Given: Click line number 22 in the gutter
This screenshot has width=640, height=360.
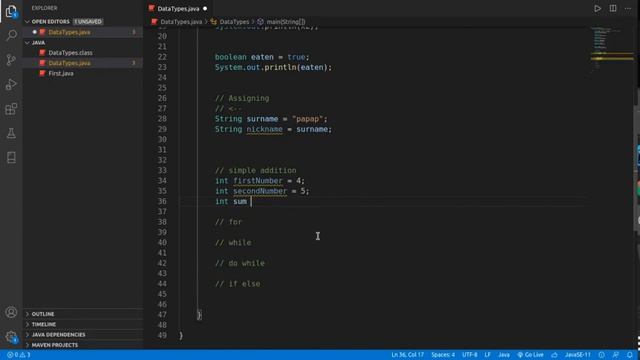Looking at the screenshot, I should coord(162,57).
